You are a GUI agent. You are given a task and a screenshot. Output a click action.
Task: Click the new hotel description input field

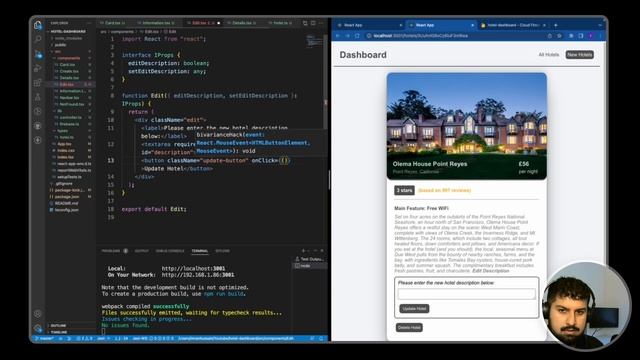click(x=467, y=294)
